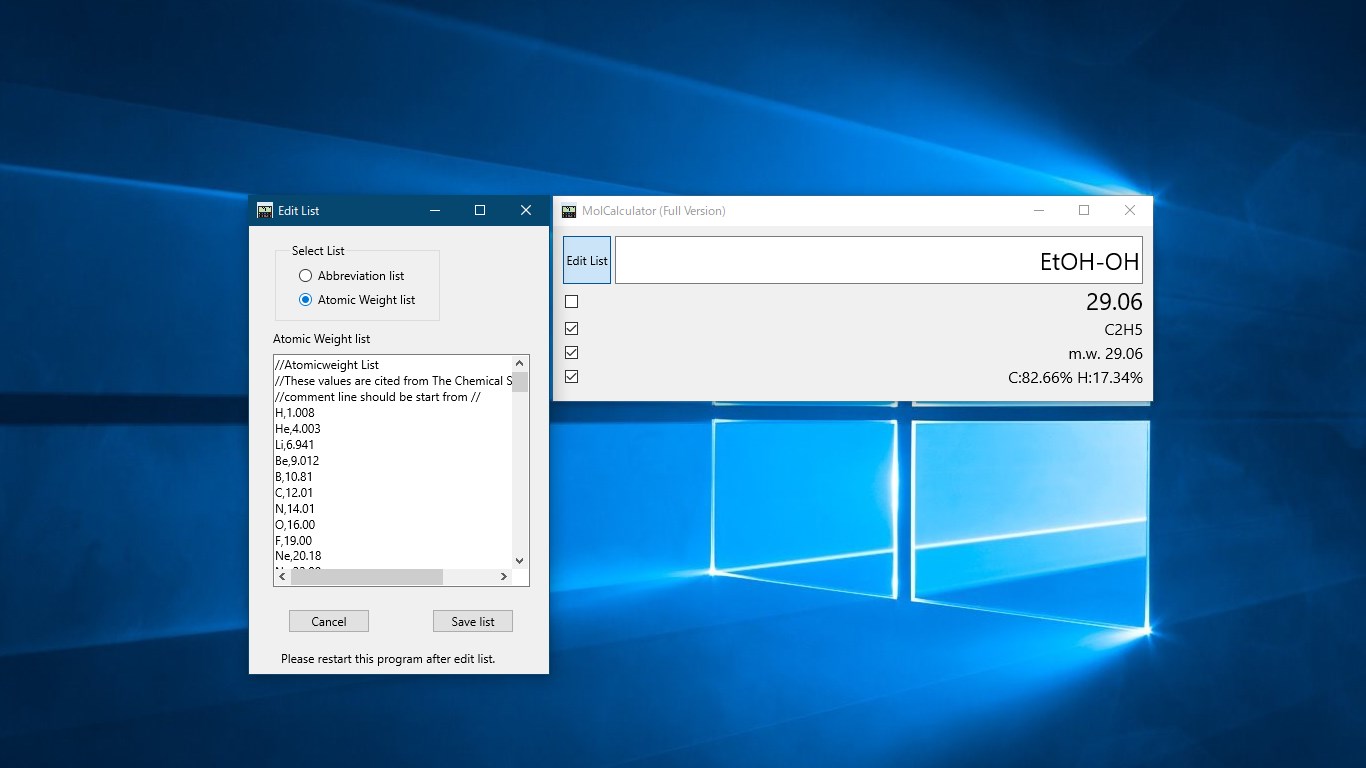Image resolution: width=1366 pixels, height=768 pixels.
Task: Click the Edit List window app icon
Action: click(265, 210)
